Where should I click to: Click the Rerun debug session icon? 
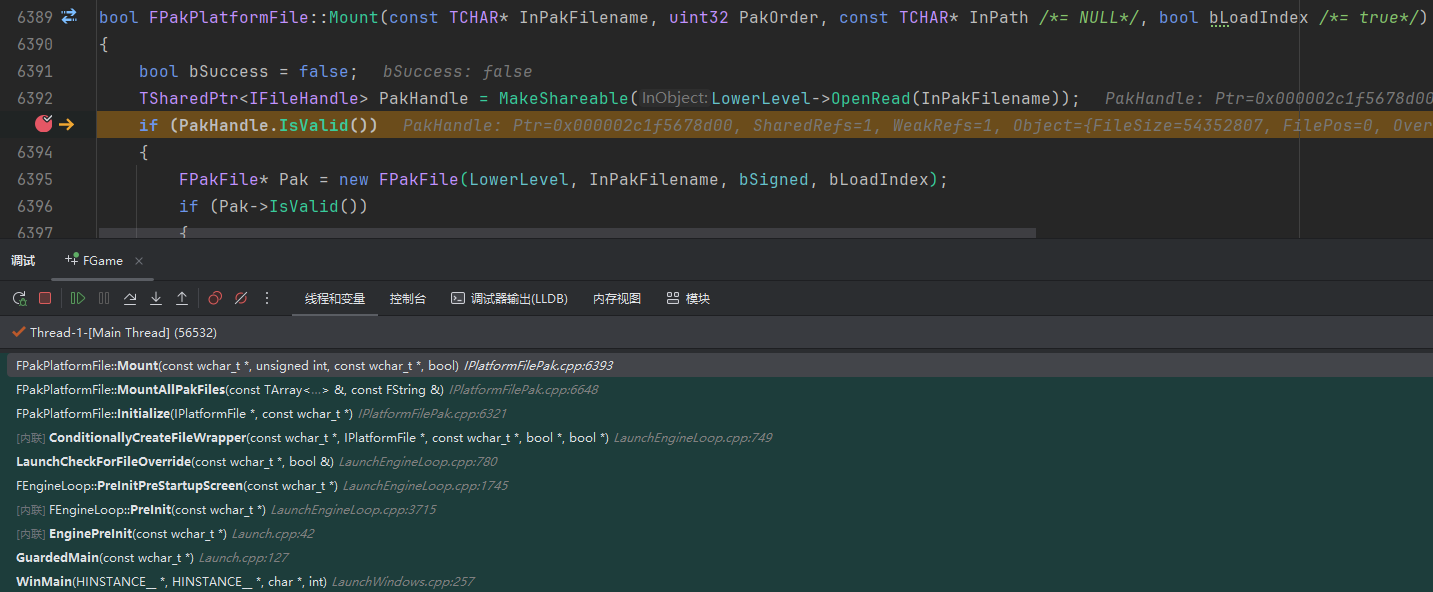[19, 298]
